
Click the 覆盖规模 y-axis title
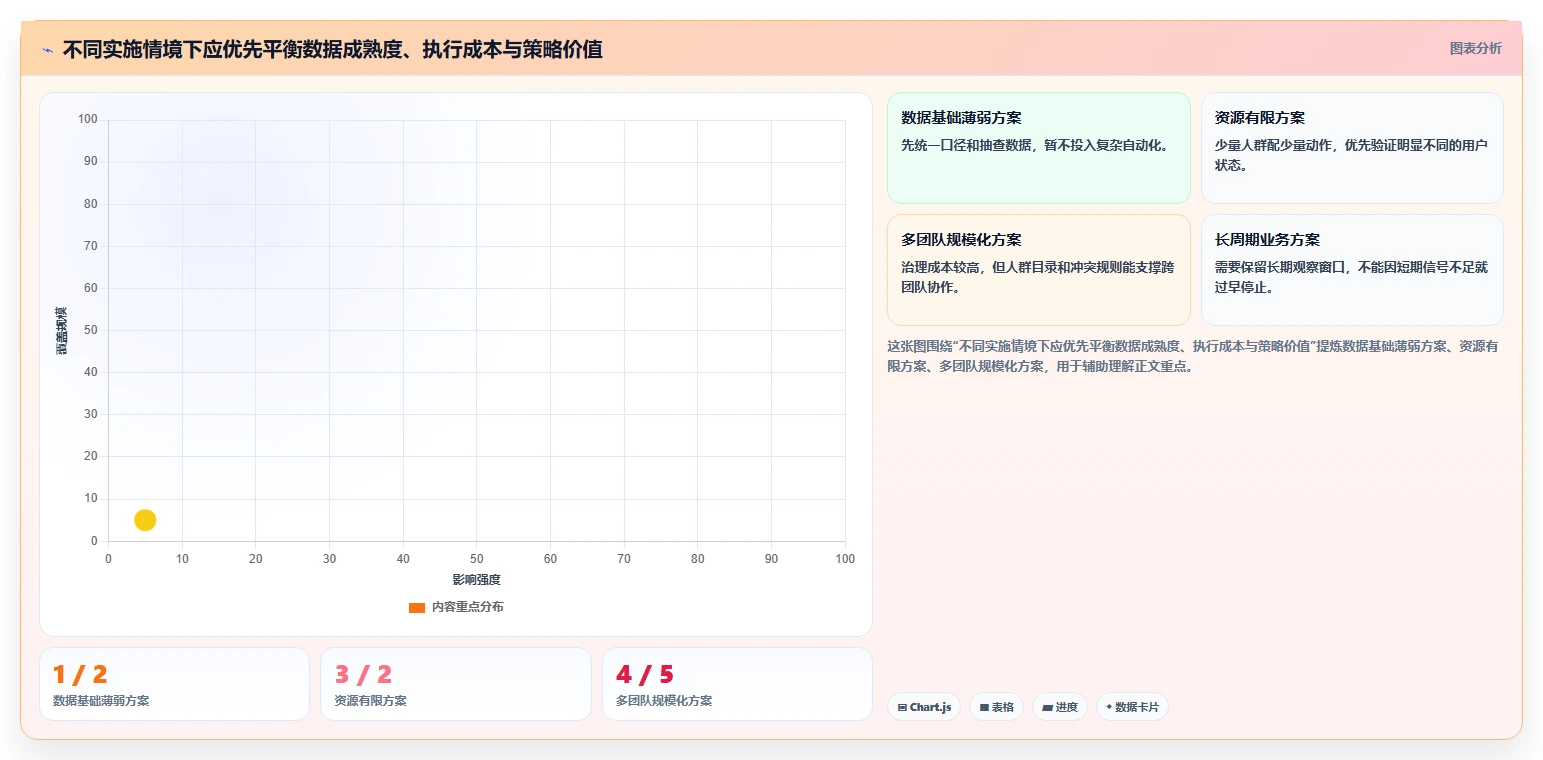(x=62, y=330)
